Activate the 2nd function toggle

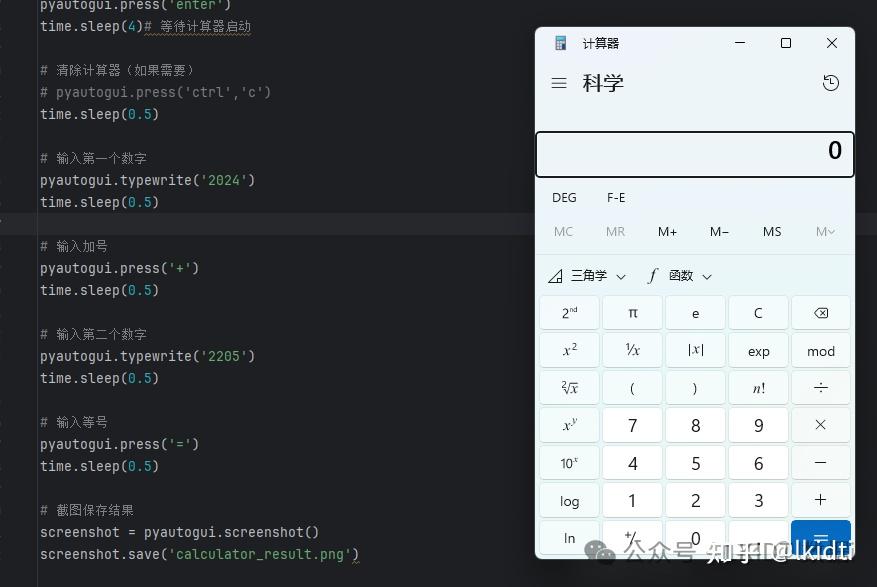coord(569,312)
